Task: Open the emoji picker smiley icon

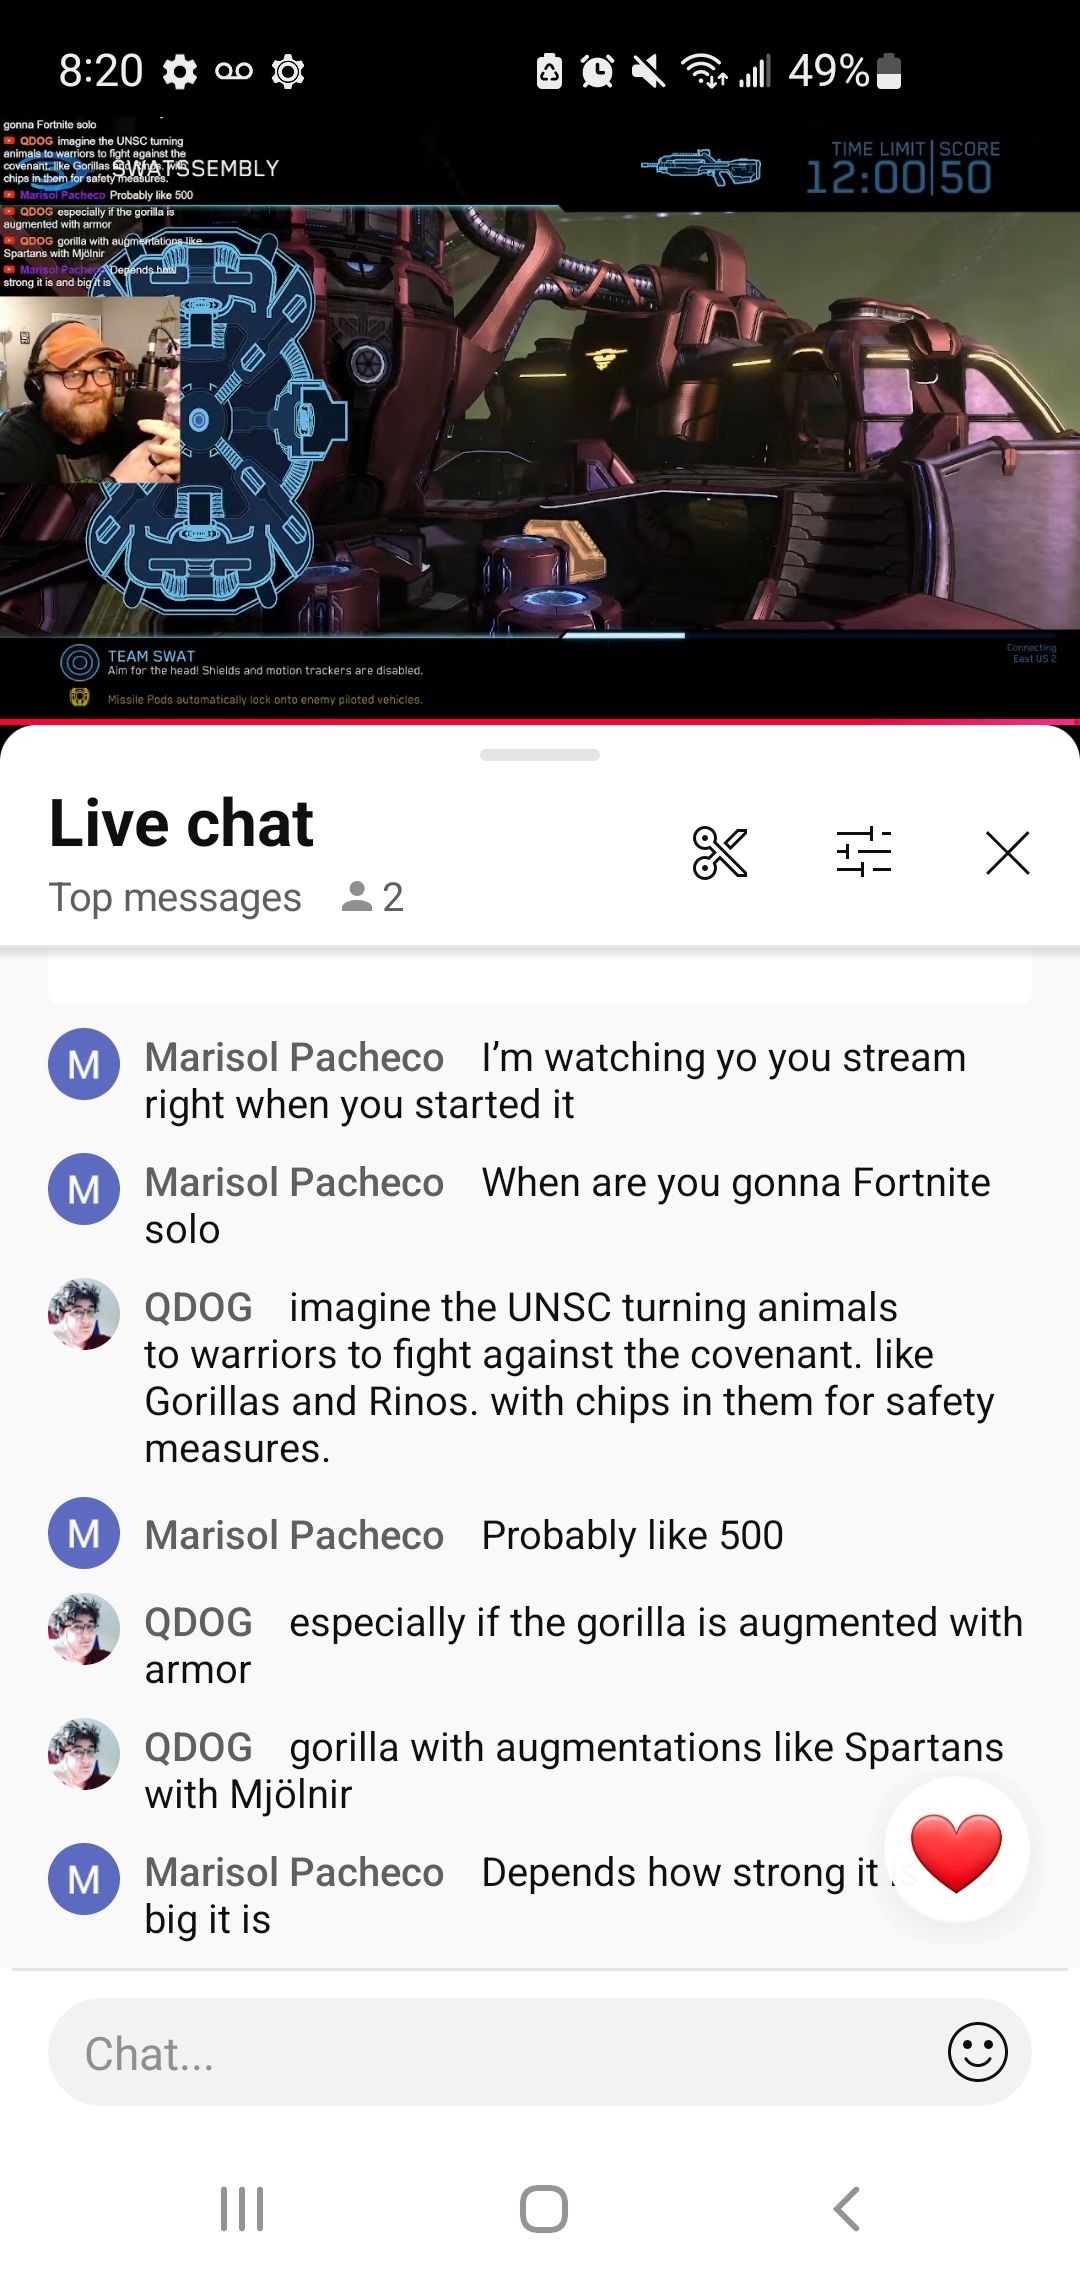Action: tap(977, 2052)
